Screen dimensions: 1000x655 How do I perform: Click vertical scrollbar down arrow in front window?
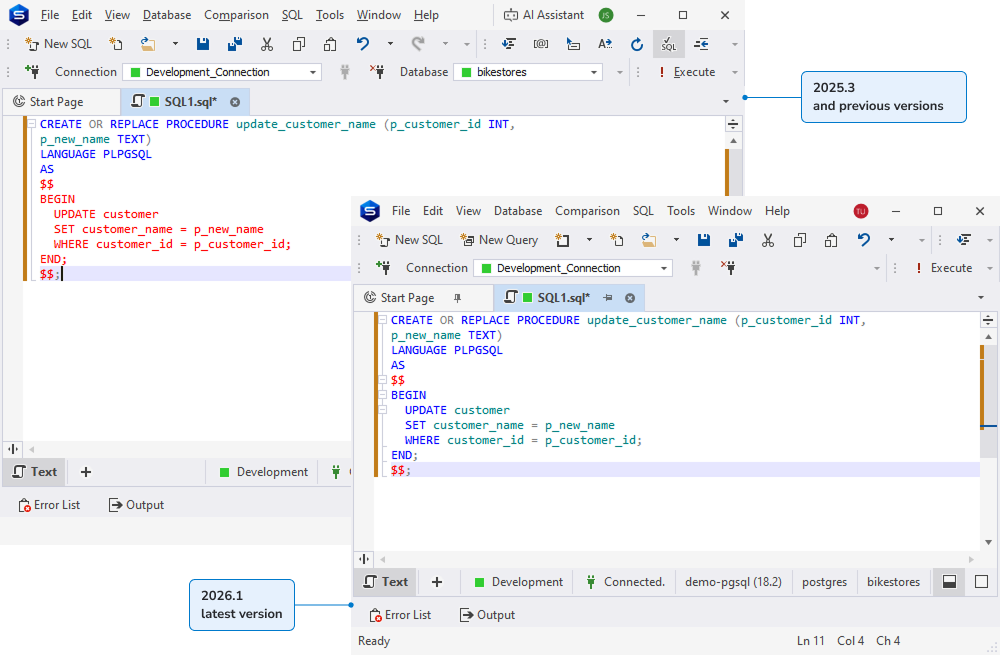click(x=988, y=543)
